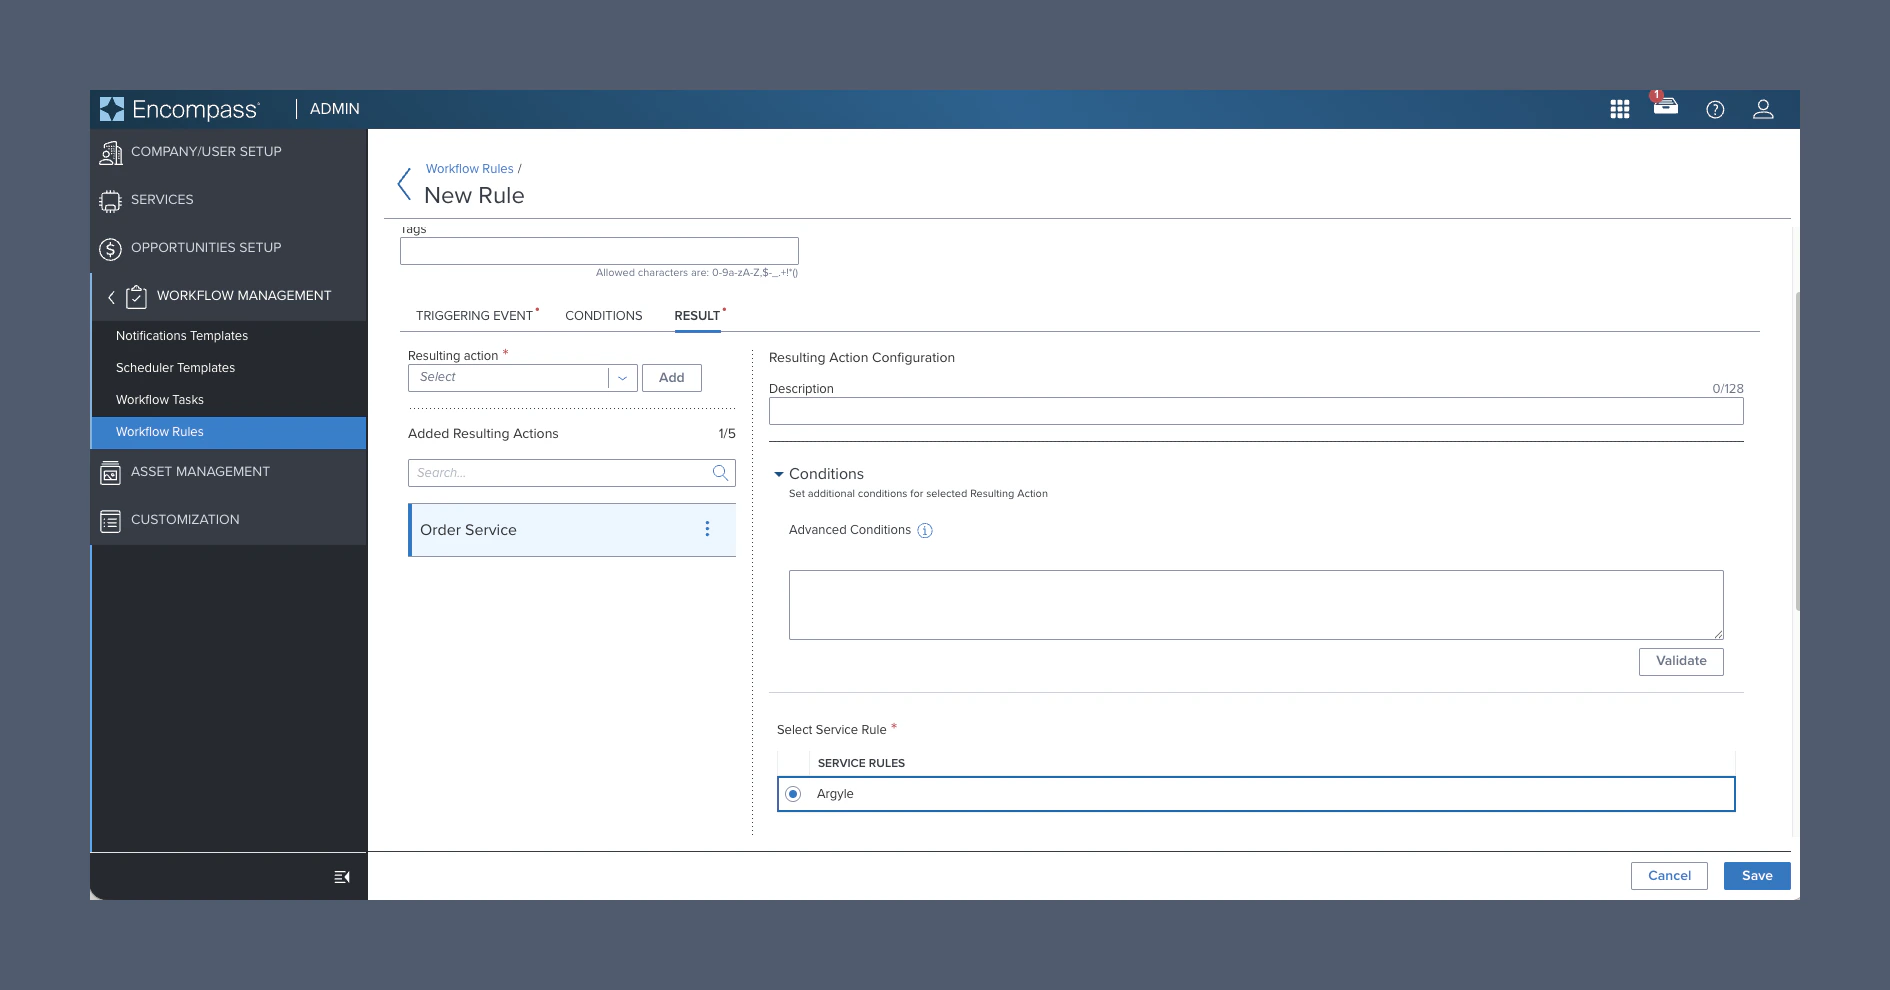The height and width of the screenshot is (990, 1890).
Task: Save the new workflow rule
Action: (x=1756, y=875)
